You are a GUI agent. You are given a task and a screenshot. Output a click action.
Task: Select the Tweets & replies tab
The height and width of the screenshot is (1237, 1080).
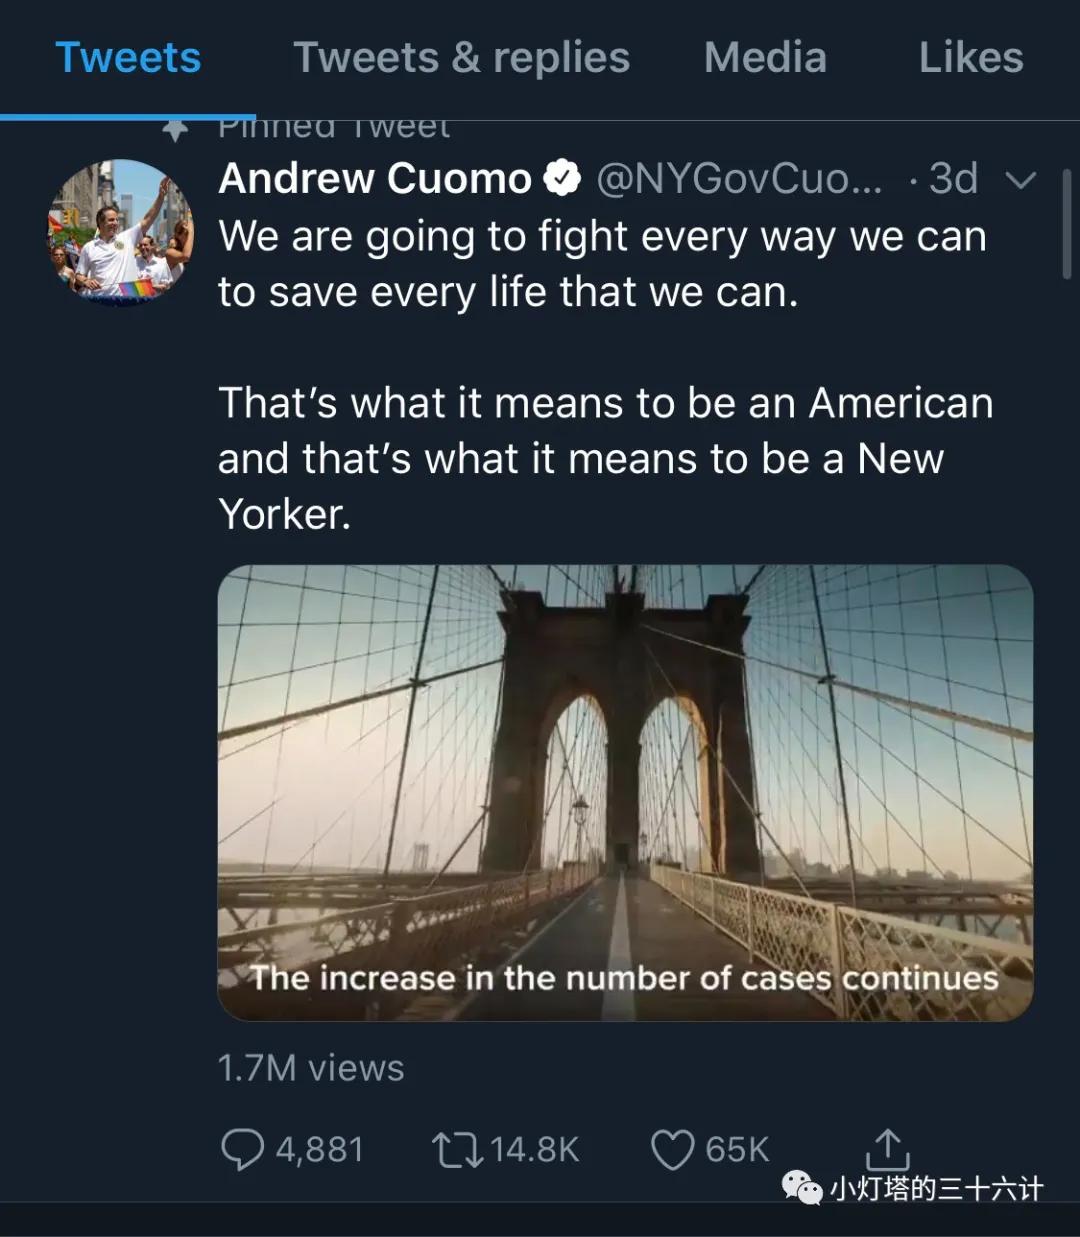[460, 57]
